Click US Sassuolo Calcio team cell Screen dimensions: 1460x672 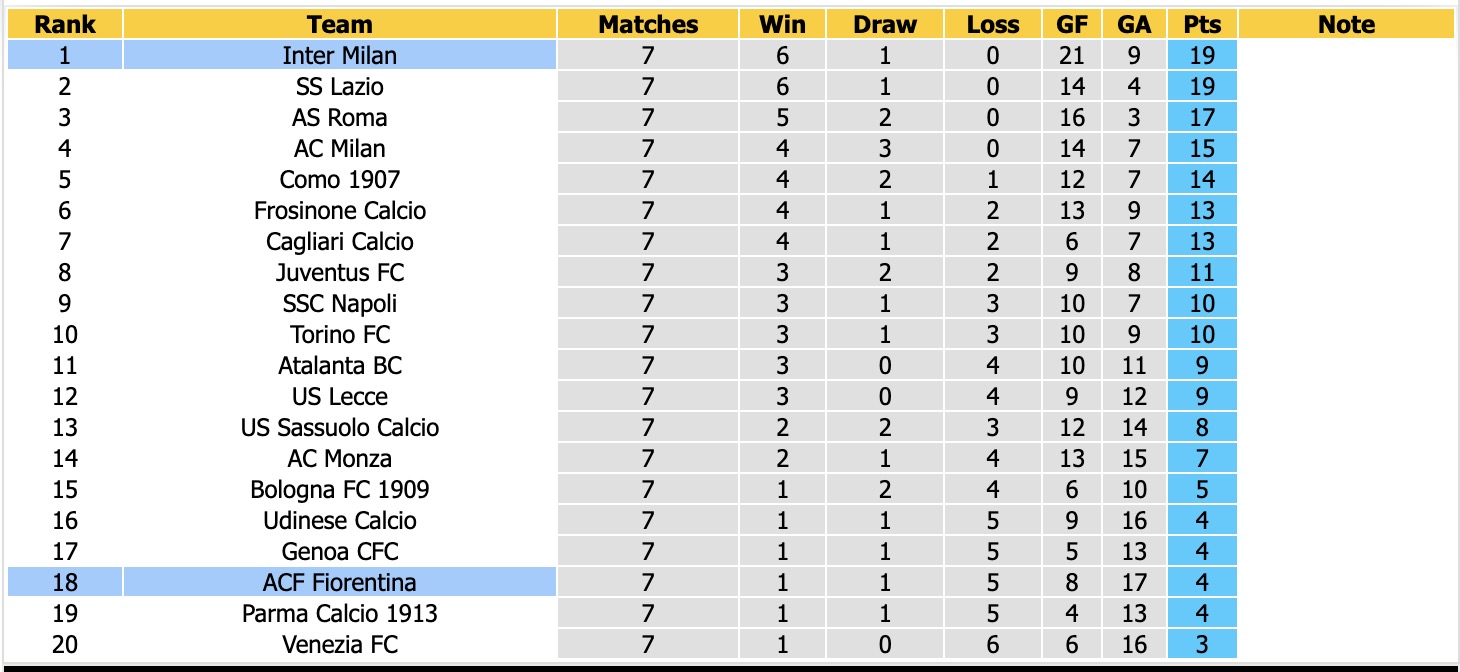(x=340, y=427)
